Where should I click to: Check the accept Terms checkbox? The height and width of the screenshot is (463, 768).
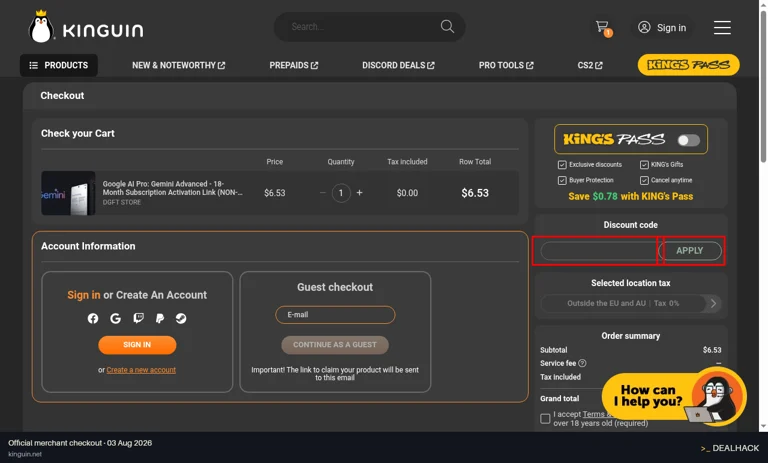[x=545, y=419]
